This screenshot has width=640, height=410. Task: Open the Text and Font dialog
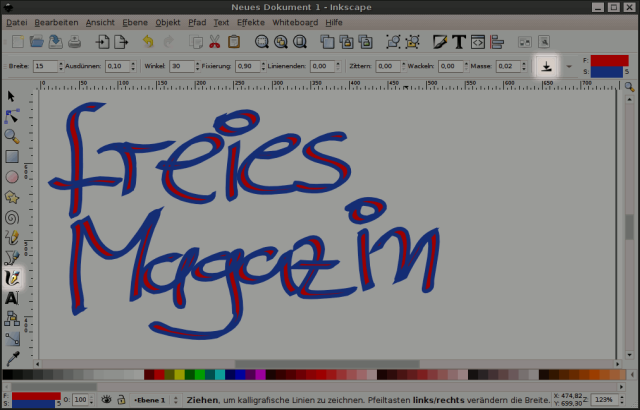point(459,42)
